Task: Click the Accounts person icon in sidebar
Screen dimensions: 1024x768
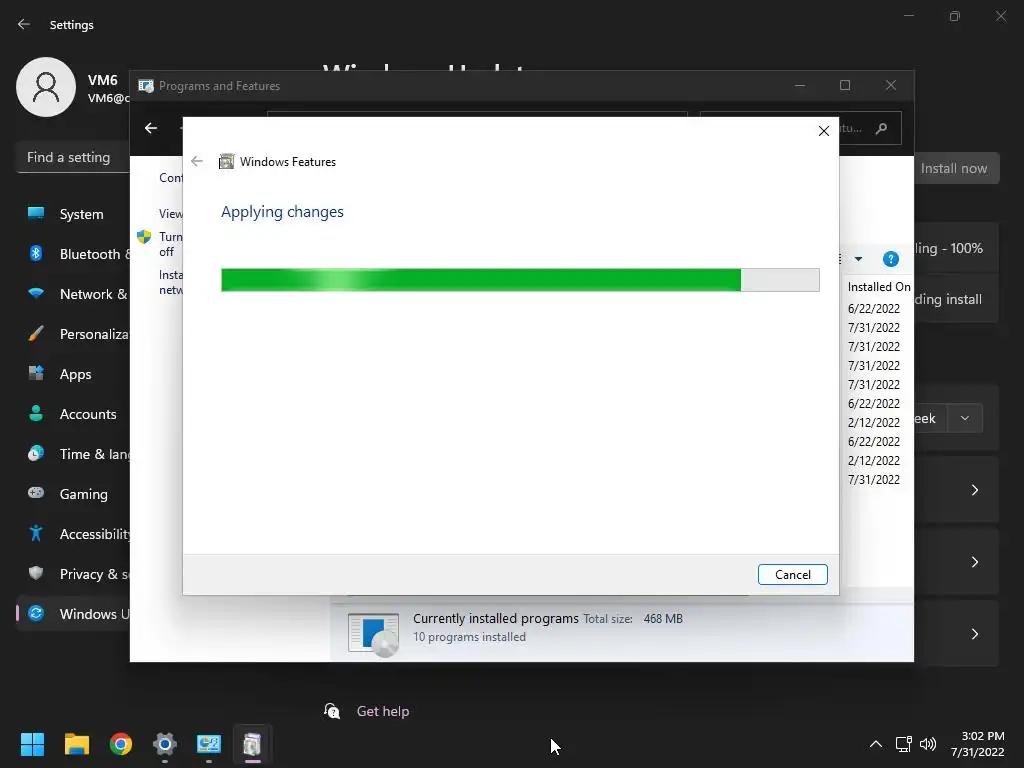Action: 36,413
